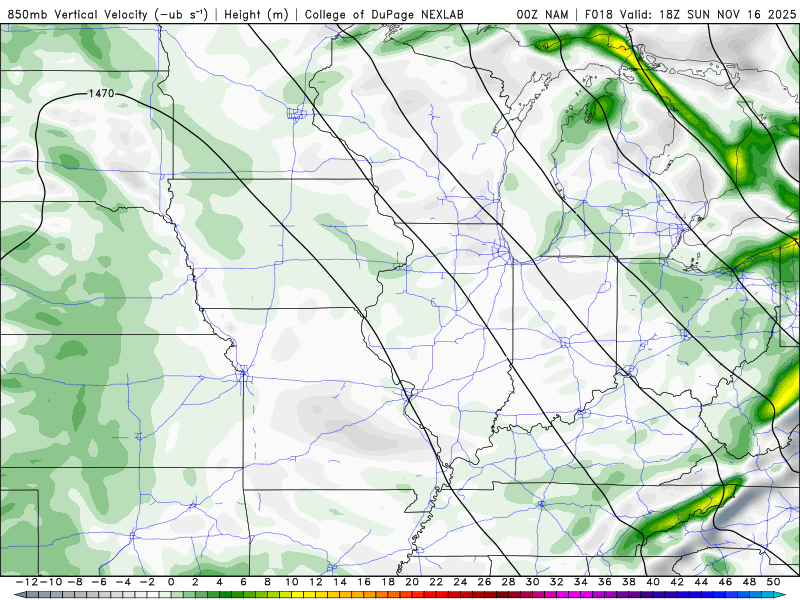Click the "40" colorbar tick label
The image size is (800, 600).
[x=653, y=582]
